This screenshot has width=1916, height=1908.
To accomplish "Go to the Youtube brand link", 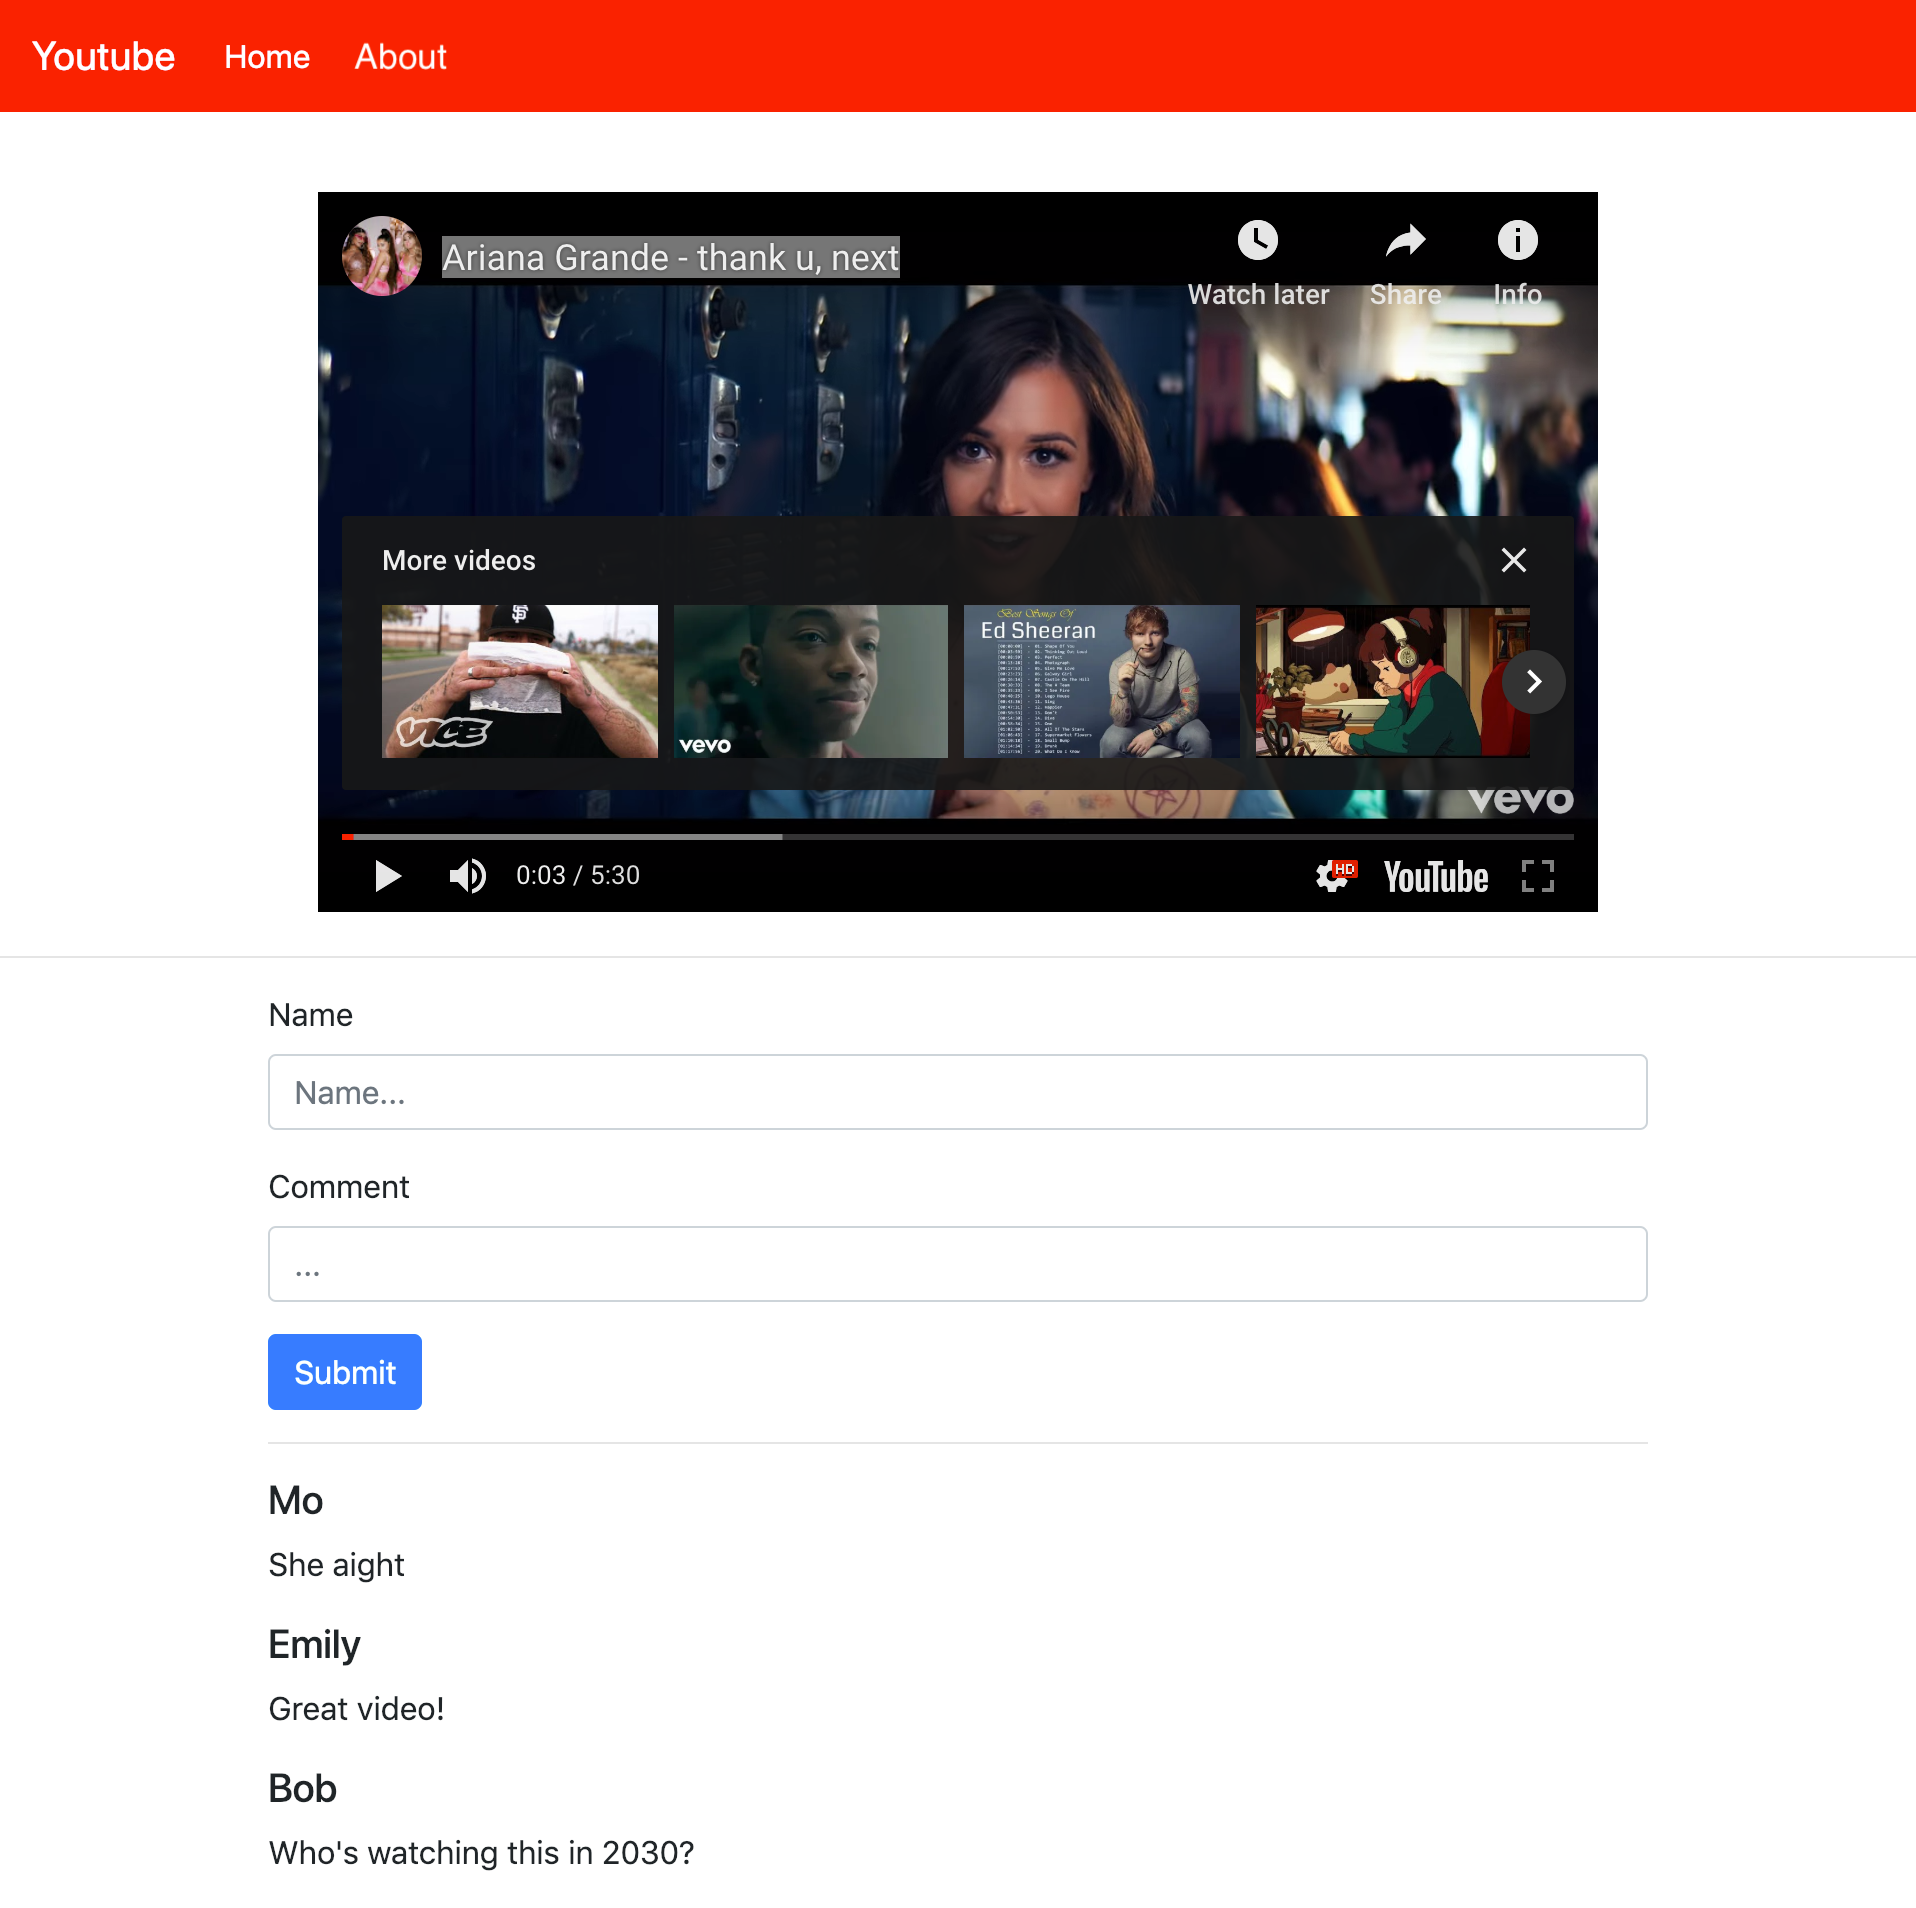I will click(103, 56).
